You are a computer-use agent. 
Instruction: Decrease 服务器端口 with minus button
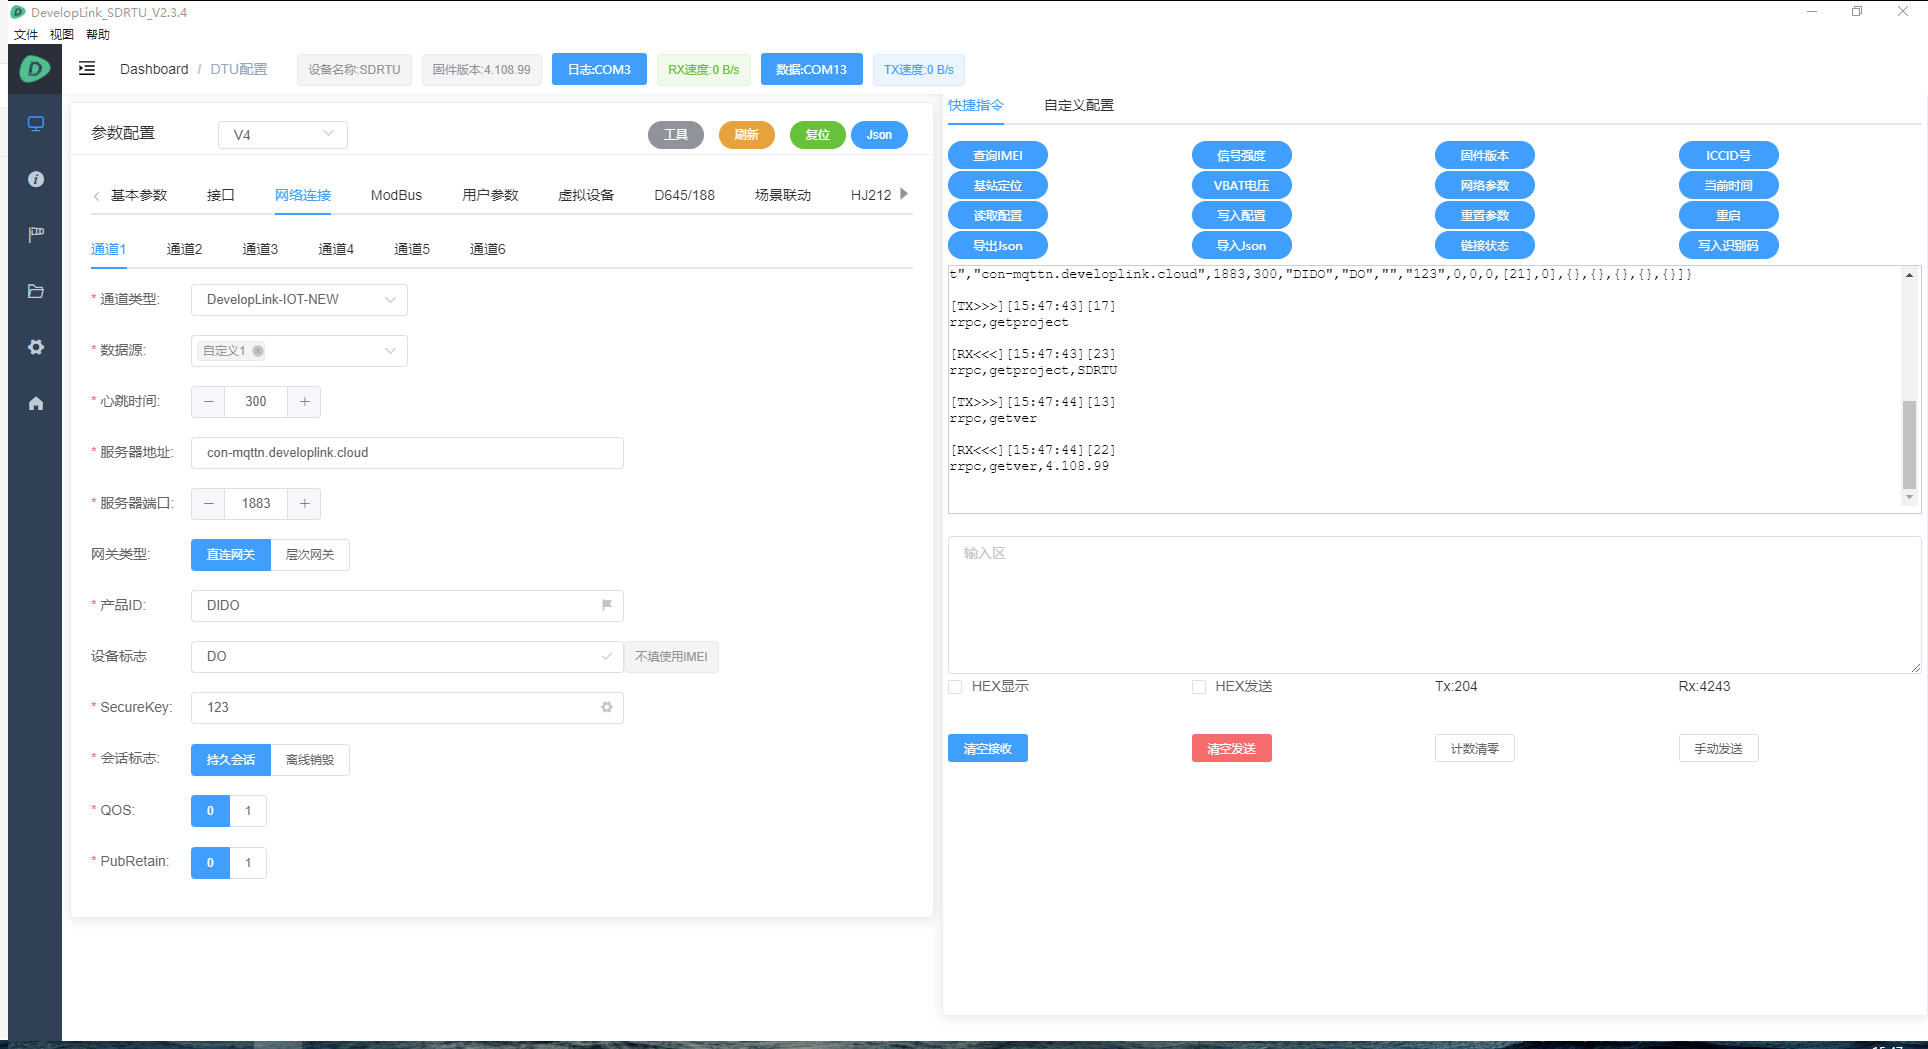[x=208, y=503]
